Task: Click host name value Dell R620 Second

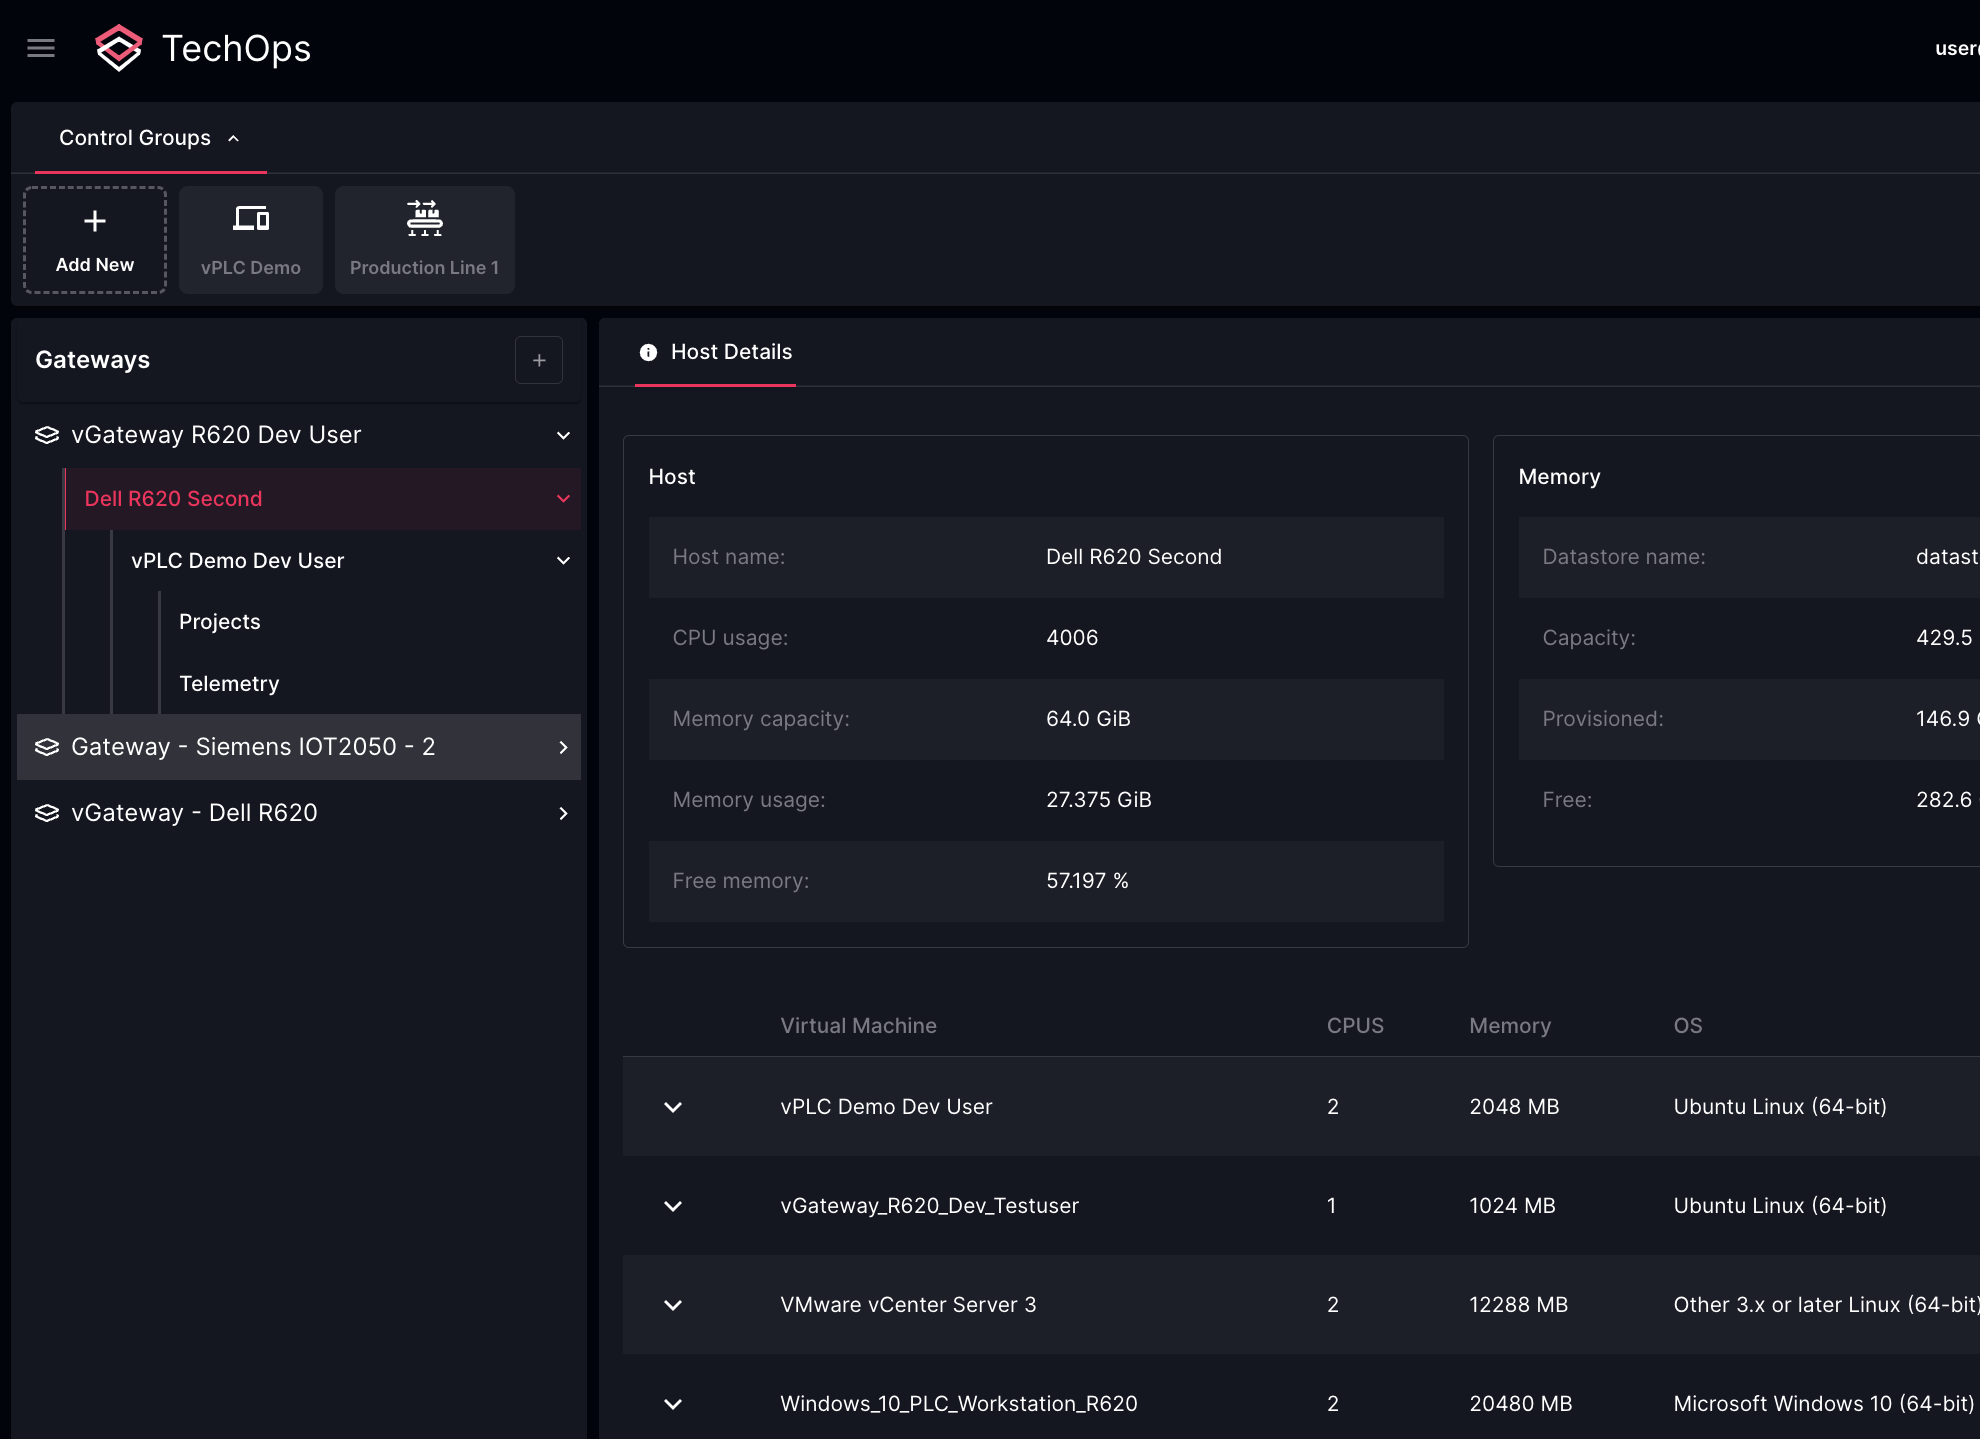Action: click(x=1134, y=556)
